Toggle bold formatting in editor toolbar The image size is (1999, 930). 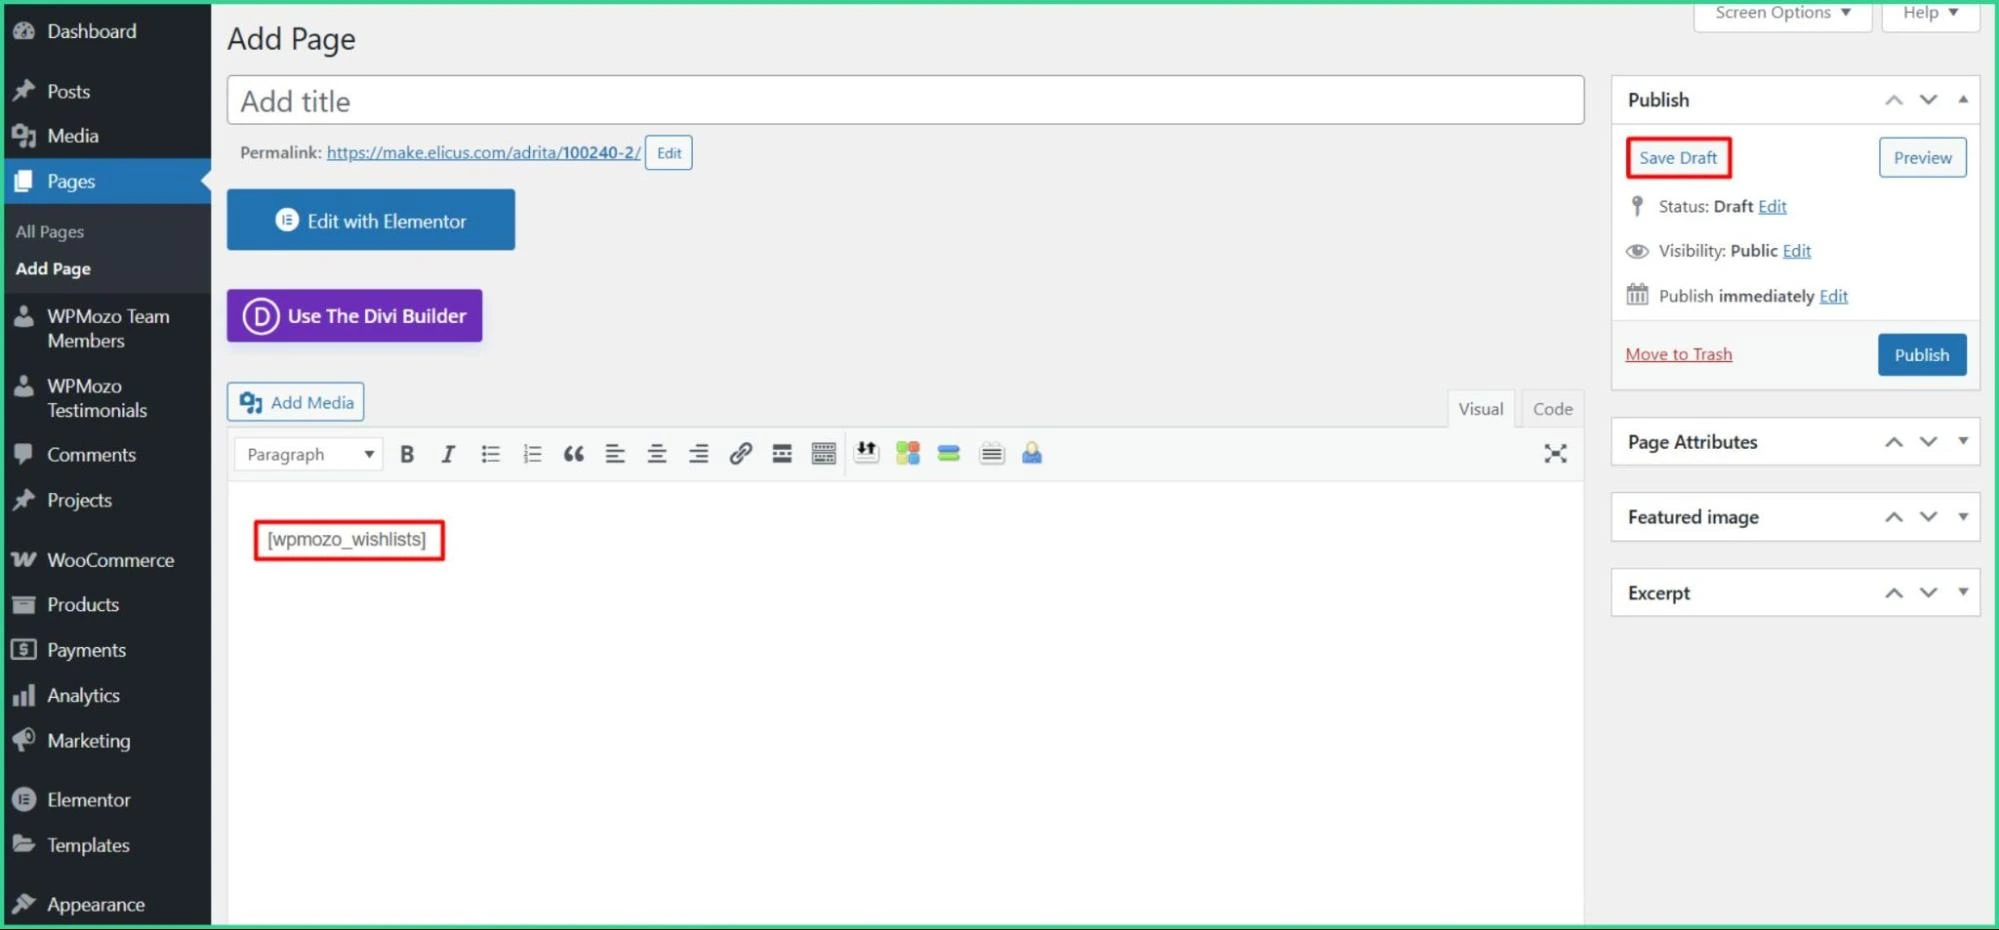coord(407,454)
